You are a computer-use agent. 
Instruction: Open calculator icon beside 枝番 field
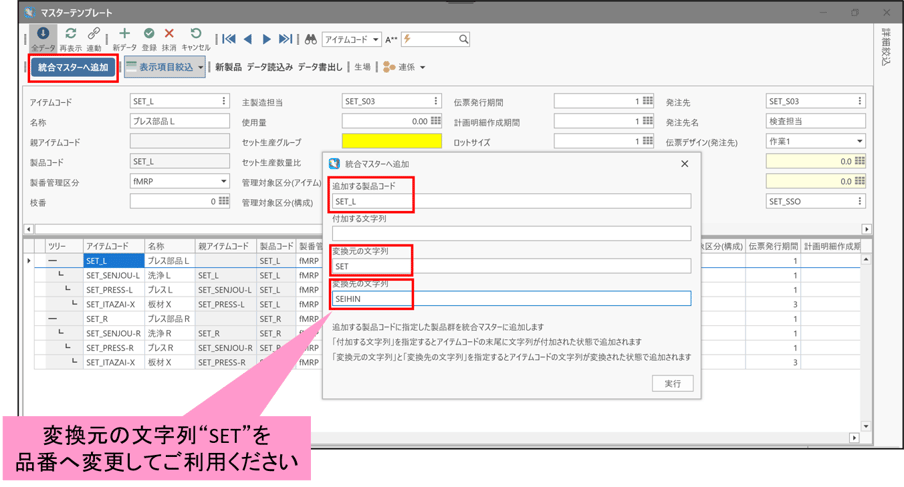tap(224, 201)
